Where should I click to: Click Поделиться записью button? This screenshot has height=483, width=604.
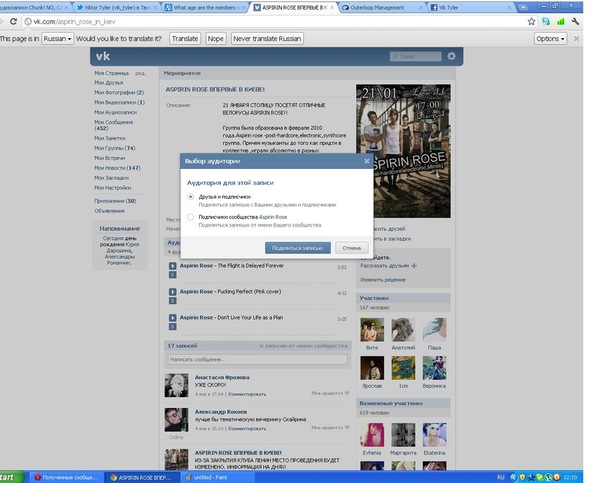pos(298,248)
